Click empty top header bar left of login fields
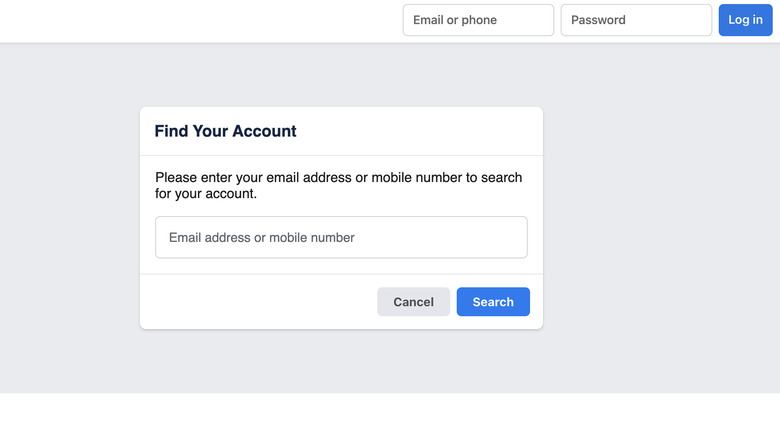The image size is (780, 438). point(200,20)
